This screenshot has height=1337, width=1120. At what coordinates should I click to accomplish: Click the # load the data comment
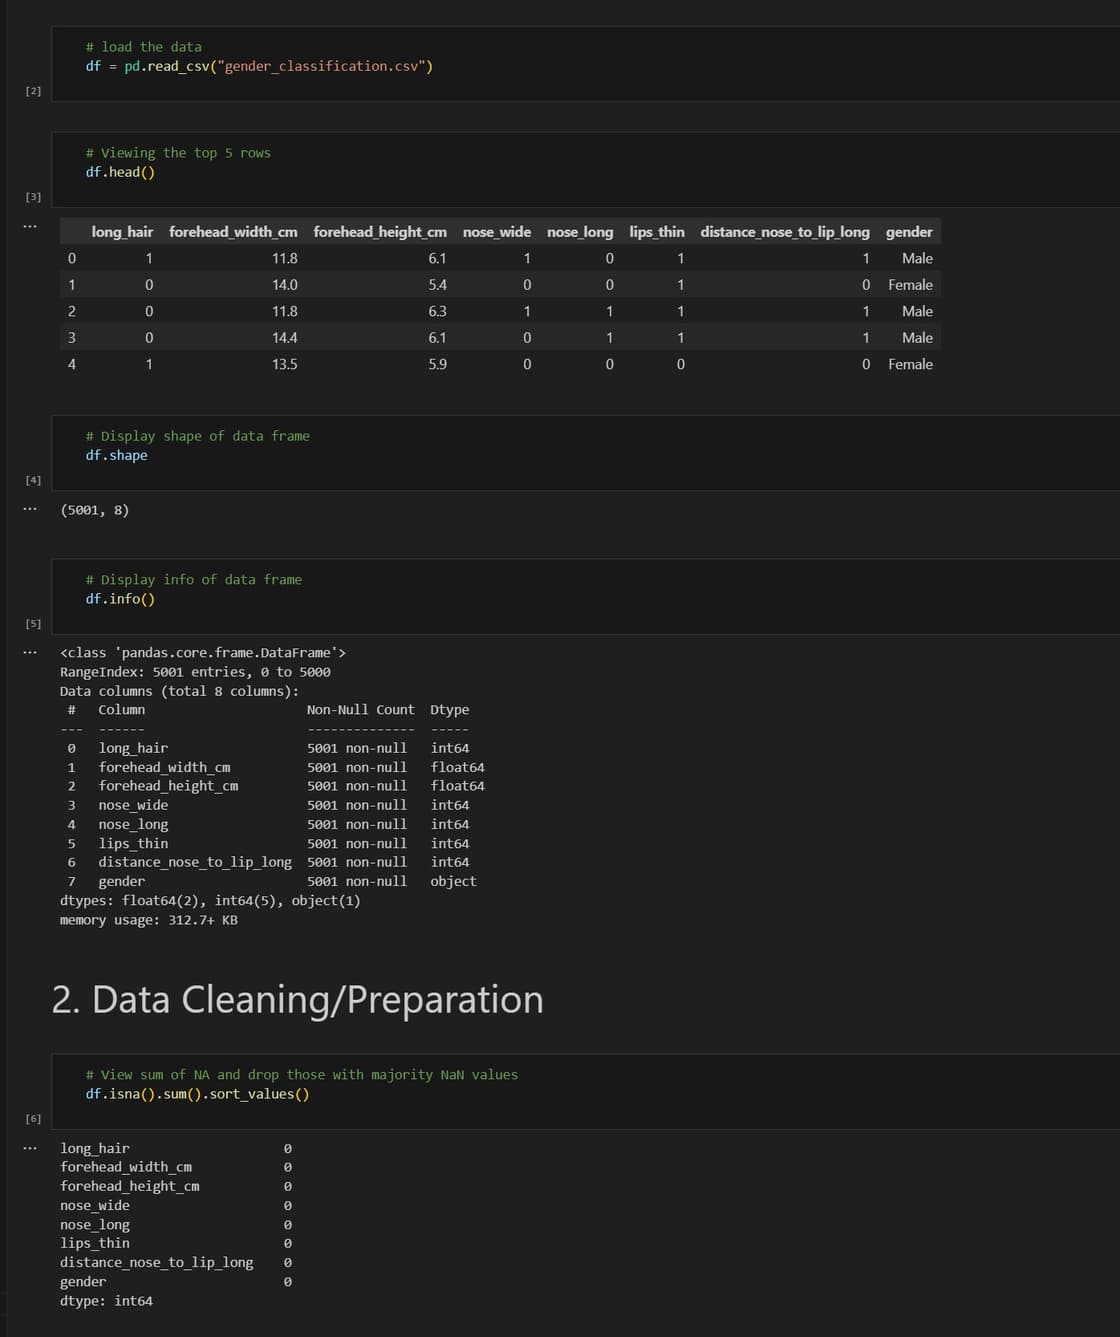click(x=143, y=47)
